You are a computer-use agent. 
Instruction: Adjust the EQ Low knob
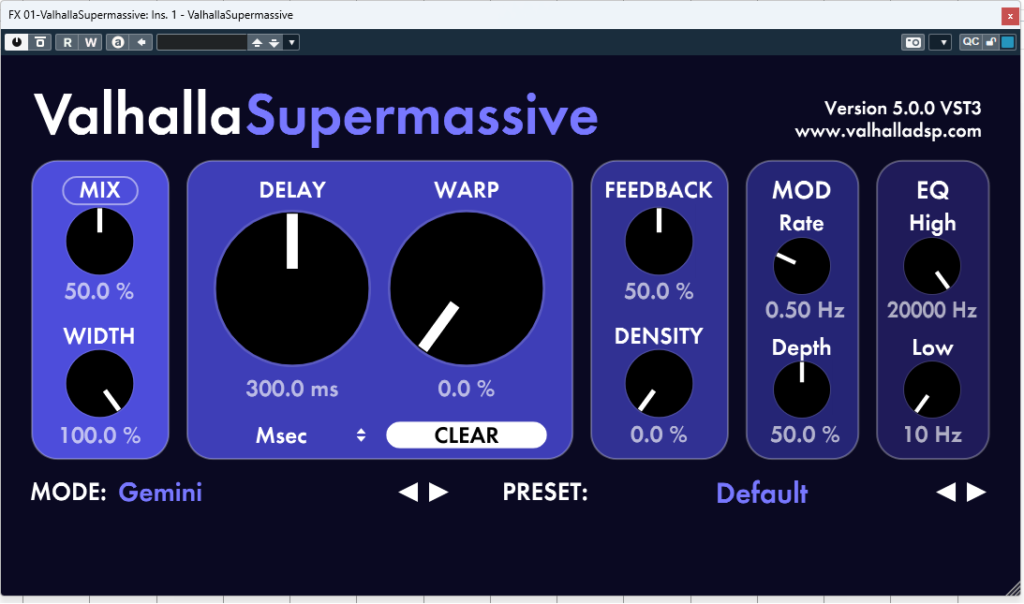click(932, 390)
